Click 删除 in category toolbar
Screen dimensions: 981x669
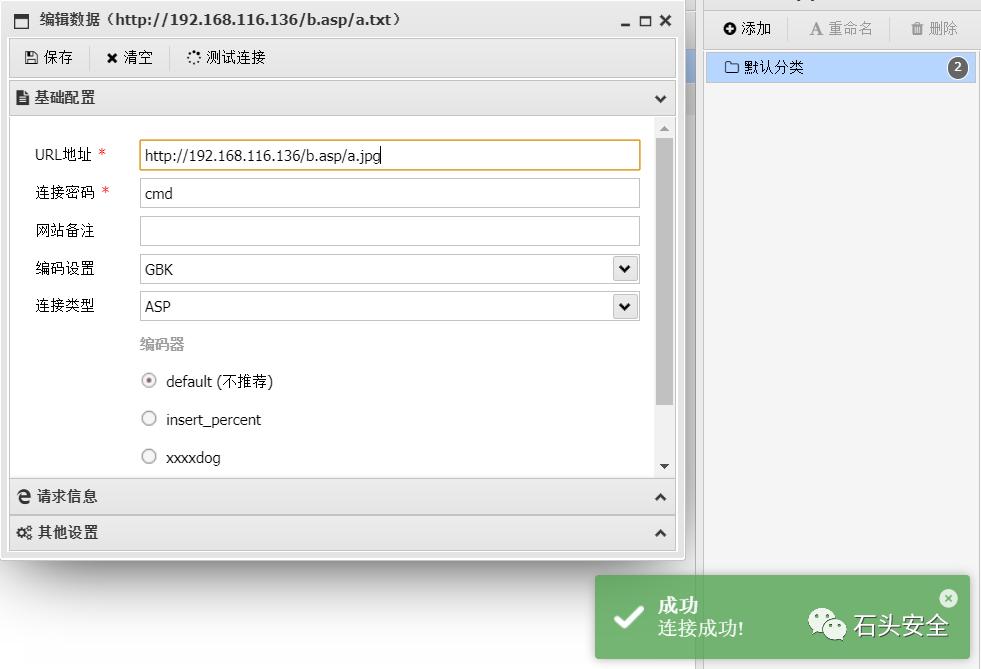coord(934,29)
